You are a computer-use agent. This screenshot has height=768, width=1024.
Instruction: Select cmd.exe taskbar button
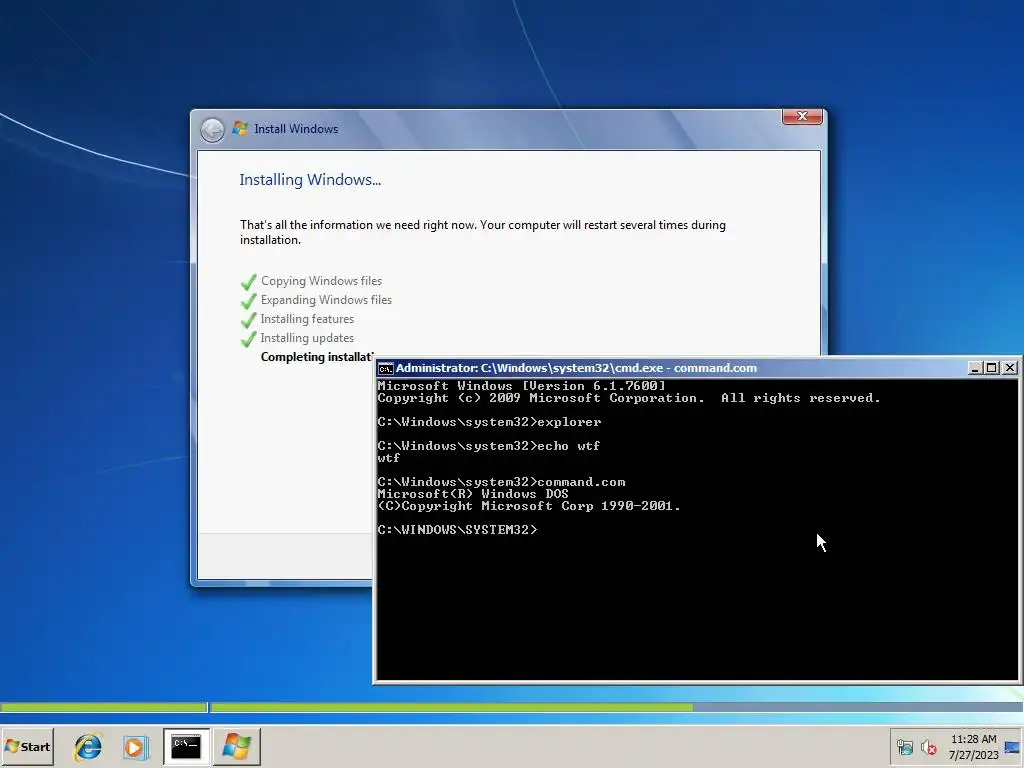point(186,746)
